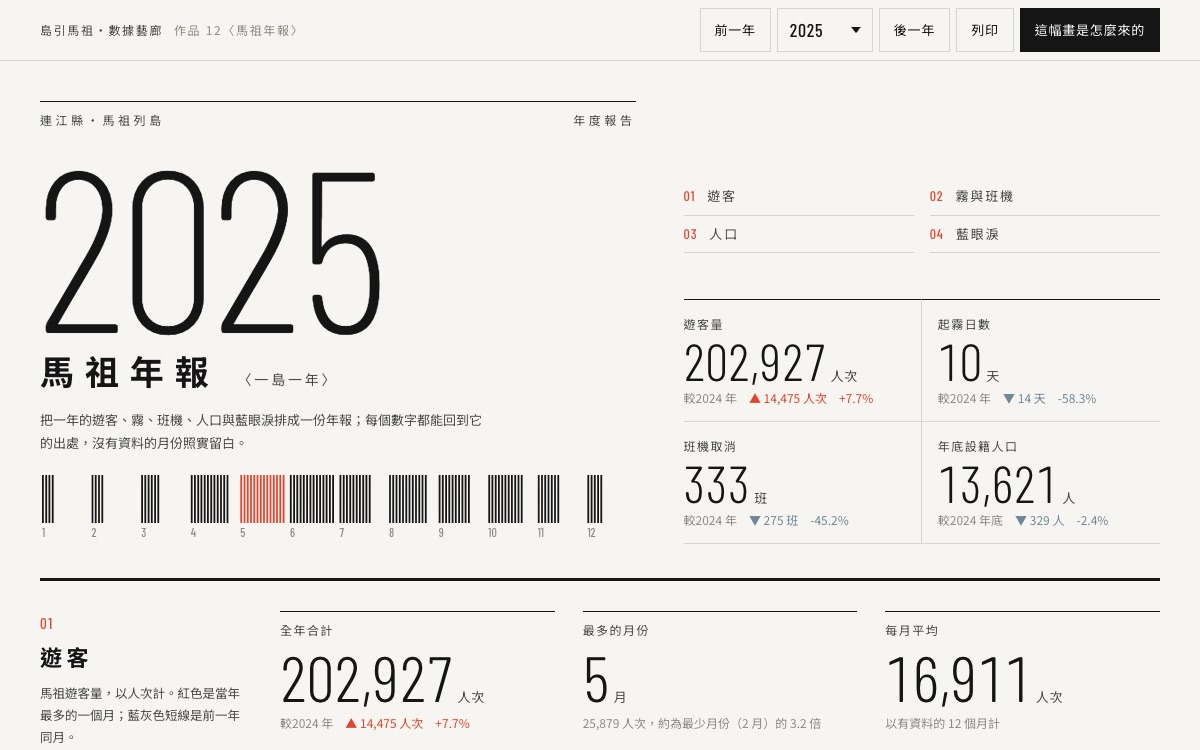The width and height of the screenshot is (1200, 750).
Task: Select the month 2 barcode strip
Action: (97, 499)
